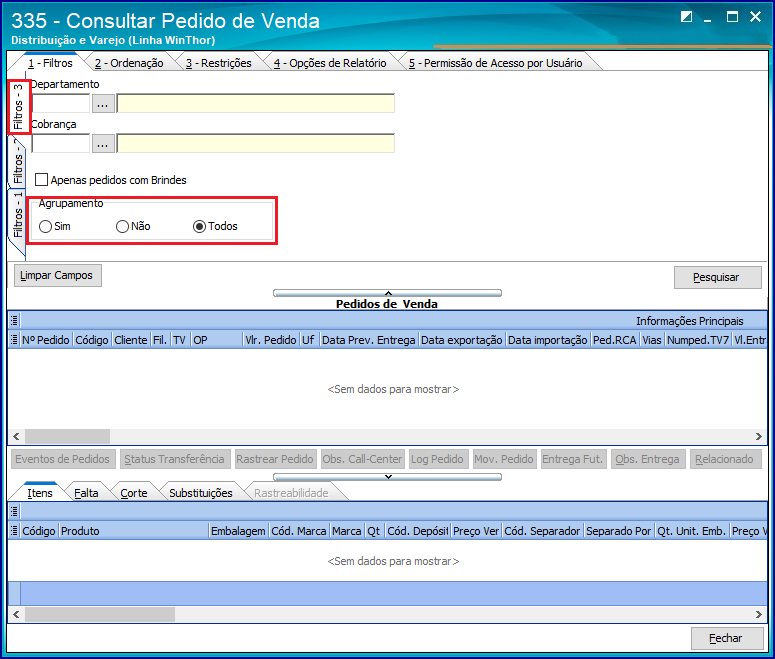Sort by Cliente column header

pos(131,340)
